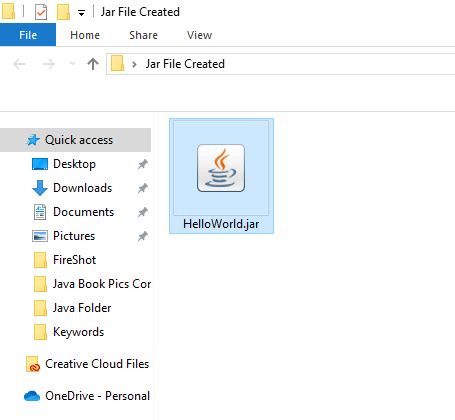This screenshot has height=420, width=455.
Task: Open Downloads in the navigation pane
Action: coord(82,188)
